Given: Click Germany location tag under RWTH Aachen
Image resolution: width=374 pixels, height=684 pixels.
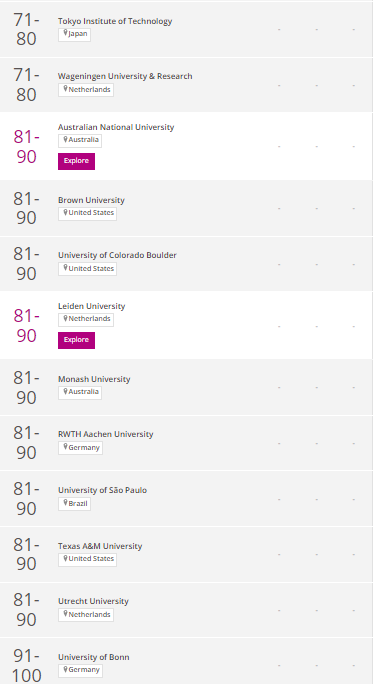Looking at the screenshot, I should (80, 448).
